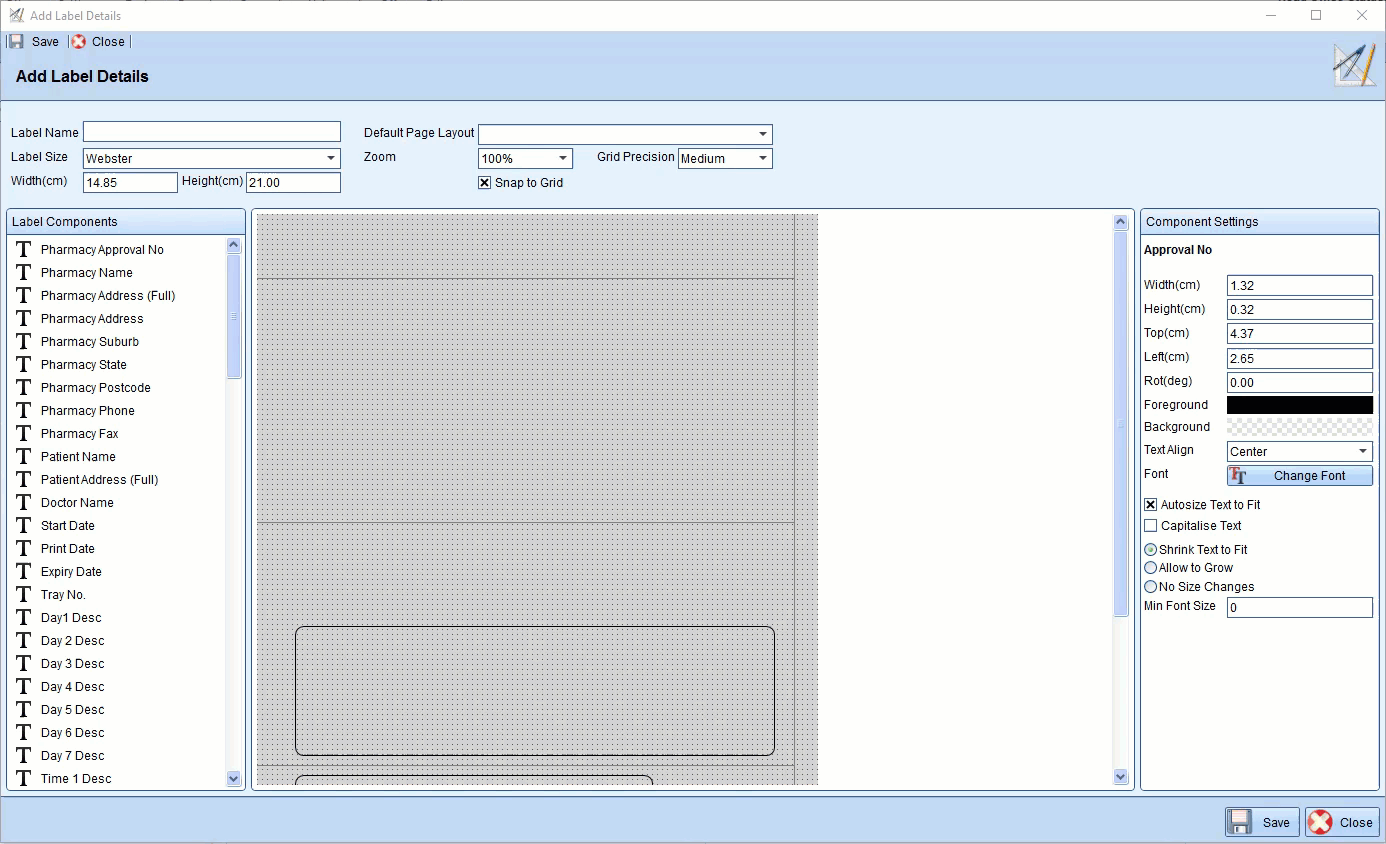Image resolution: width=1386 pixels, height=844 pixels.
Task: Click the T icon beside Day 2 Desc
Action: [x=24, y=640]
